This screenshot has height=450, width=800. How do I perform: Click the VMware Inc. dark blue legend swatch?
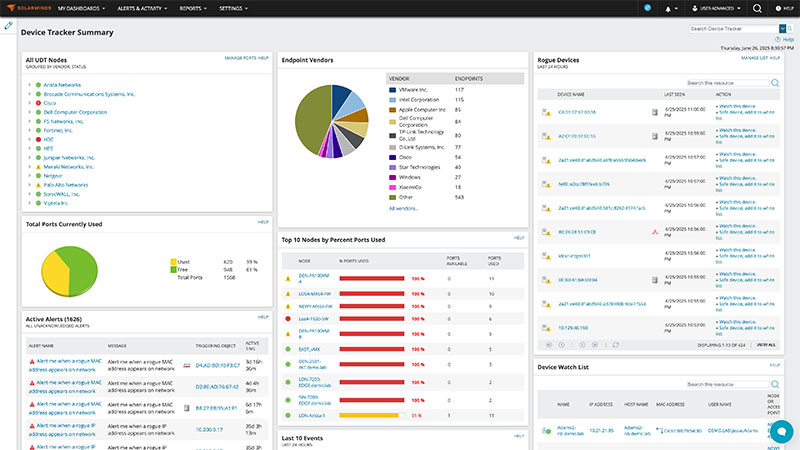[392, 90]
